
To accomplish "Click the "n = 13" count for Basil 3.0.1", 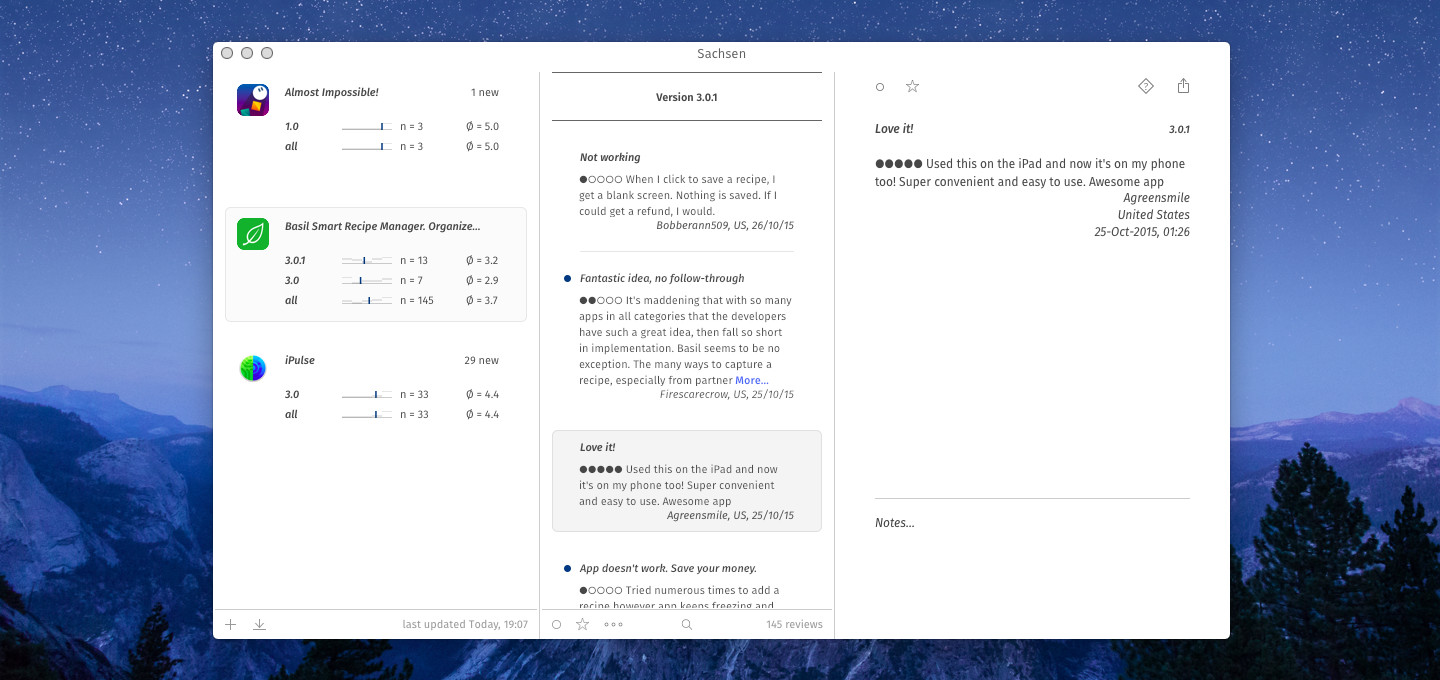I will [414, 260].
